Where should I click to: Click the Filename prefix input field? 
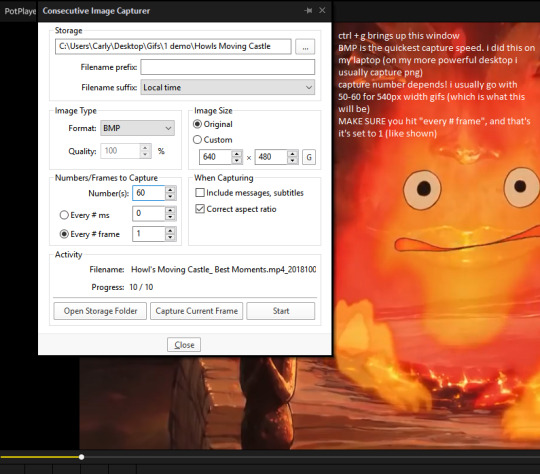point(228,67)
